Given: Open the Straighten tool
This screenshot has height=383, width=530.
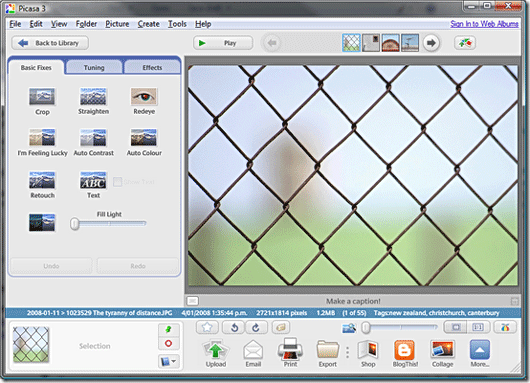Looking at the screenshot, I should click(93, 101).
